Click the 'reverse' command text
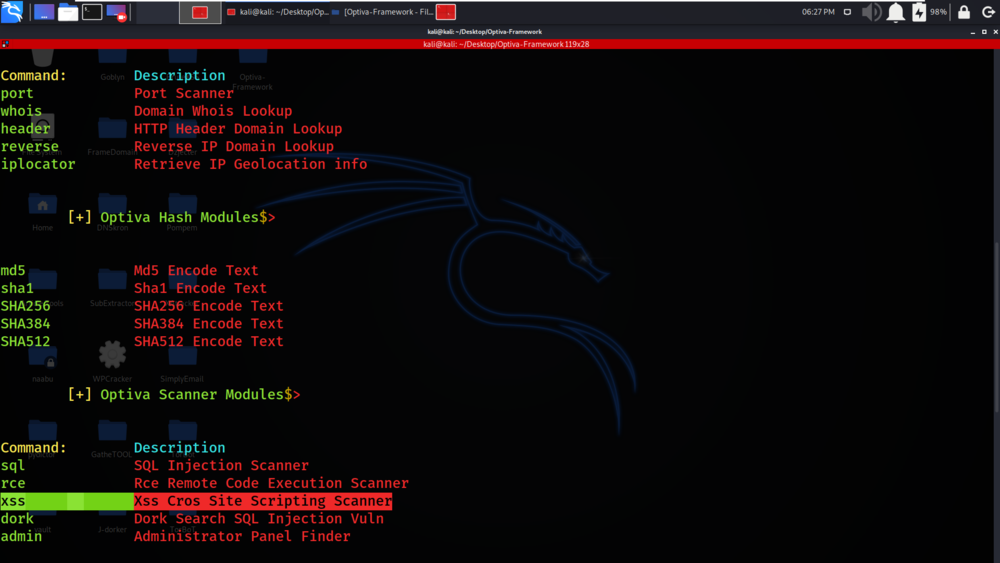 (29, 147)
